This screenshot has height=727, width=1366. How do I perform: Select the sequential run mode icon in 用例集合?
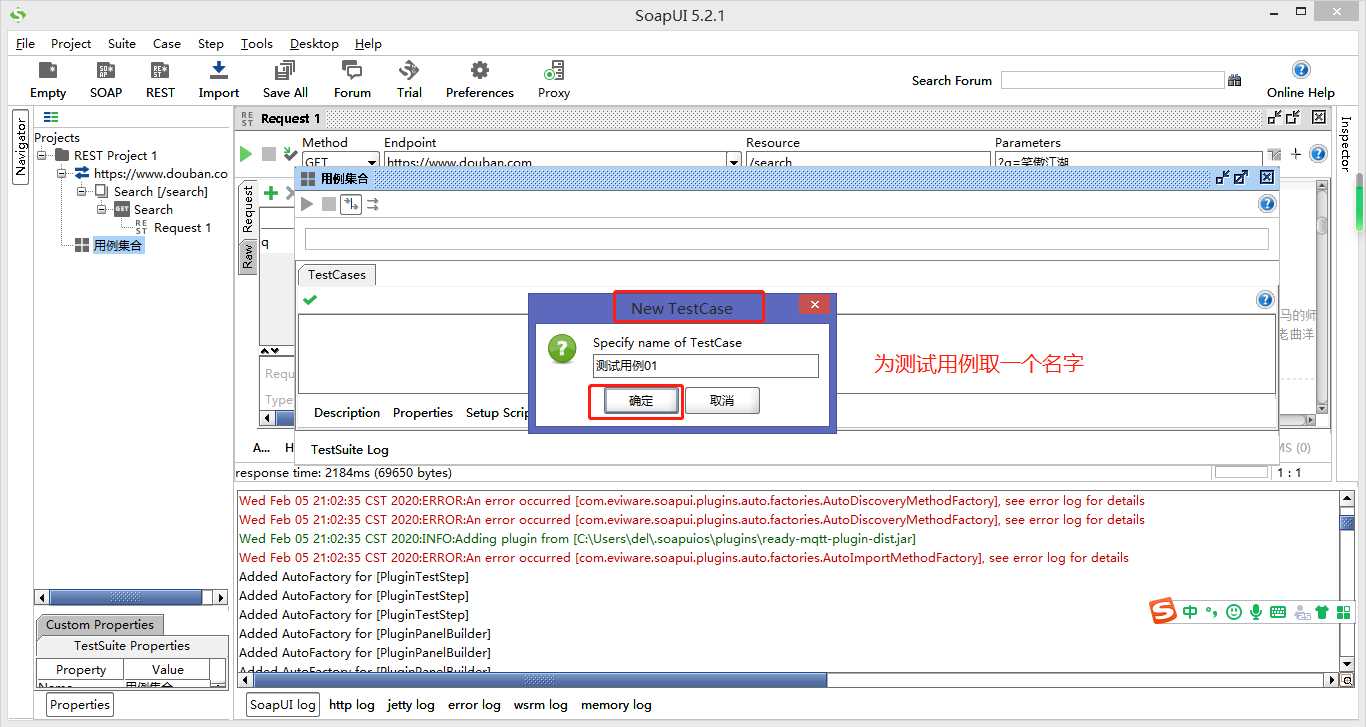coord(350,204)
